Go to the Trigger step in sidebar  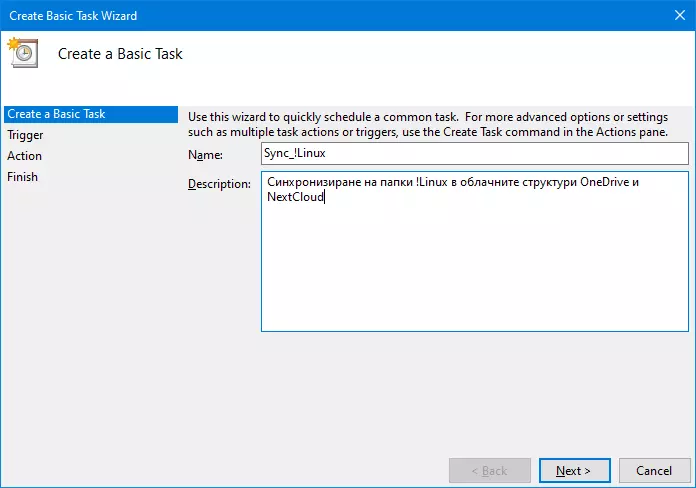point(25,135)
